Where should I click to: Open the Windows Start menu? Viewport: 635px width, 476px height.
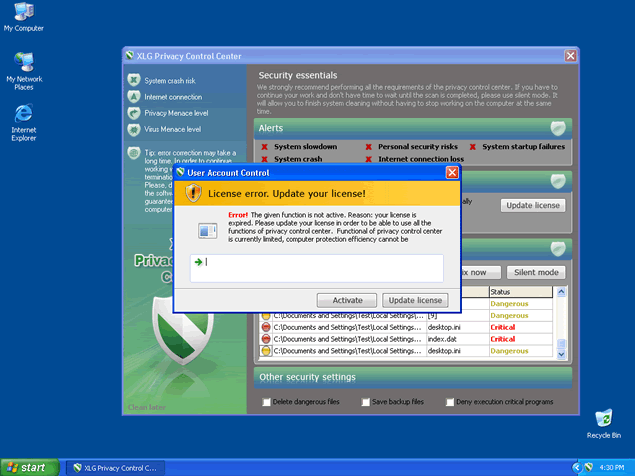(x=27, y=467)
